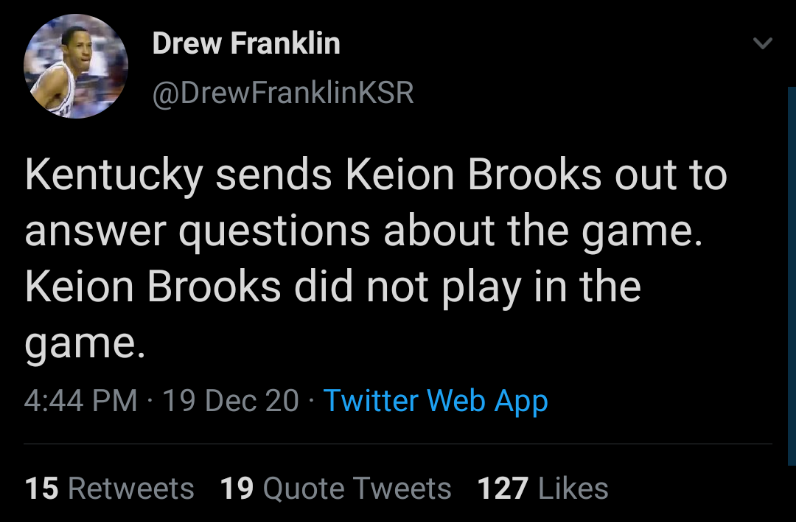Screen dimensions: 796x522
Task: Click the final word "game." in tweet
Action: (85, 343)
